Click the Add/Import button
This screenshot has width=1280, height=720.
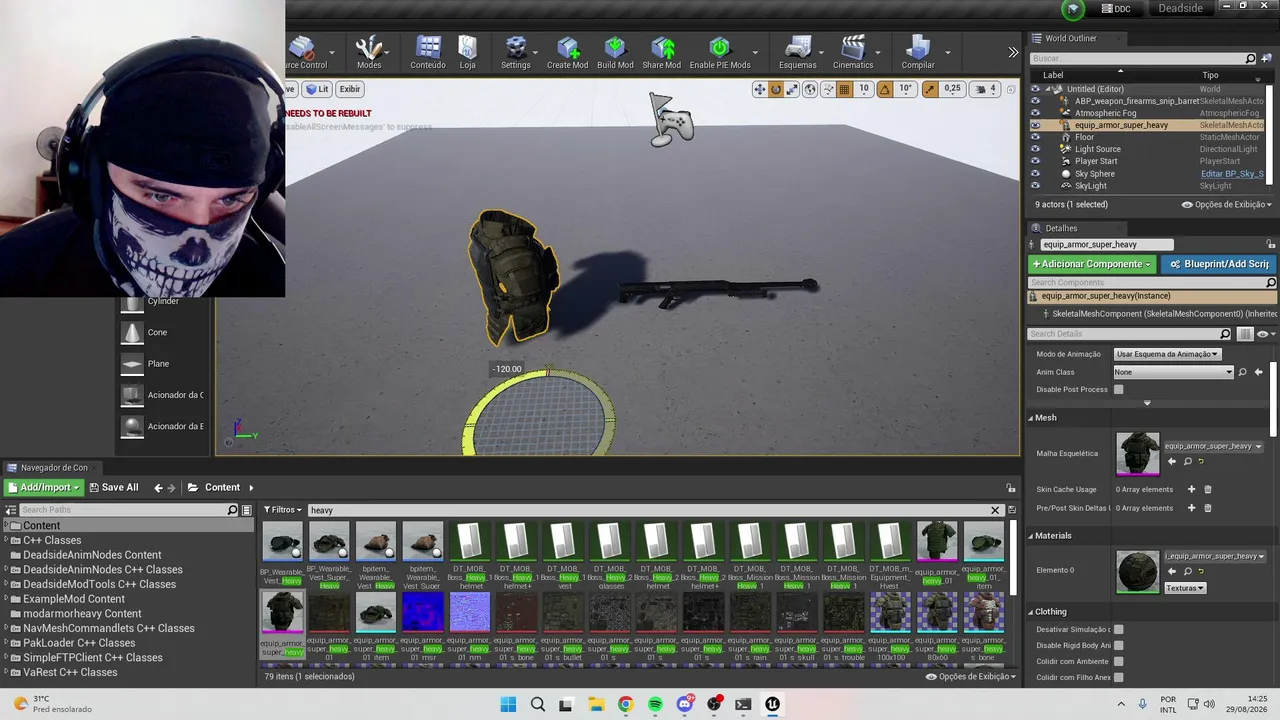pos(43,488)
